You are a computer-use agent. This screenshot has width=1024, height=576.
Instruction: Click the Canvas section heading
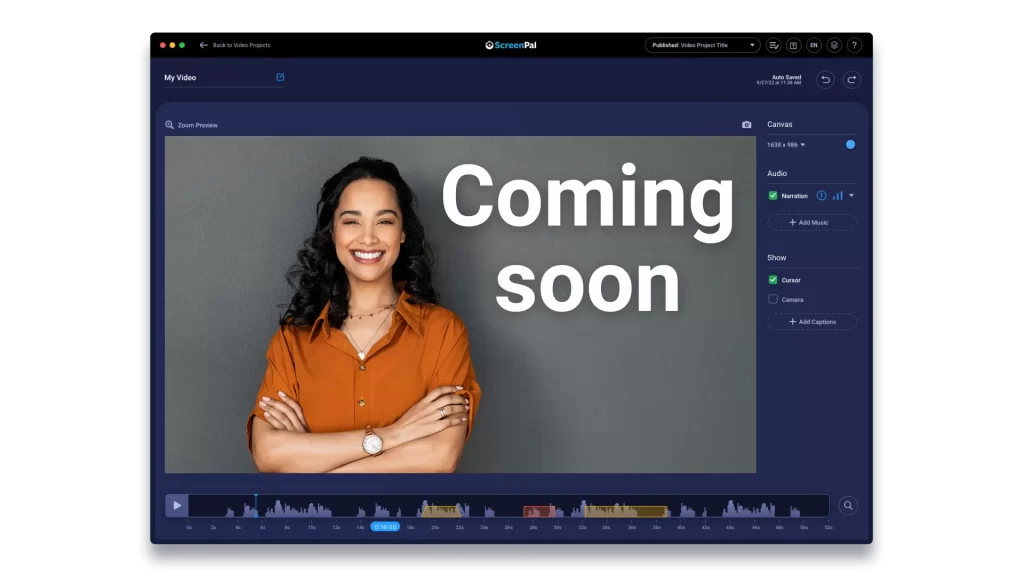click(x=780, y=124)
